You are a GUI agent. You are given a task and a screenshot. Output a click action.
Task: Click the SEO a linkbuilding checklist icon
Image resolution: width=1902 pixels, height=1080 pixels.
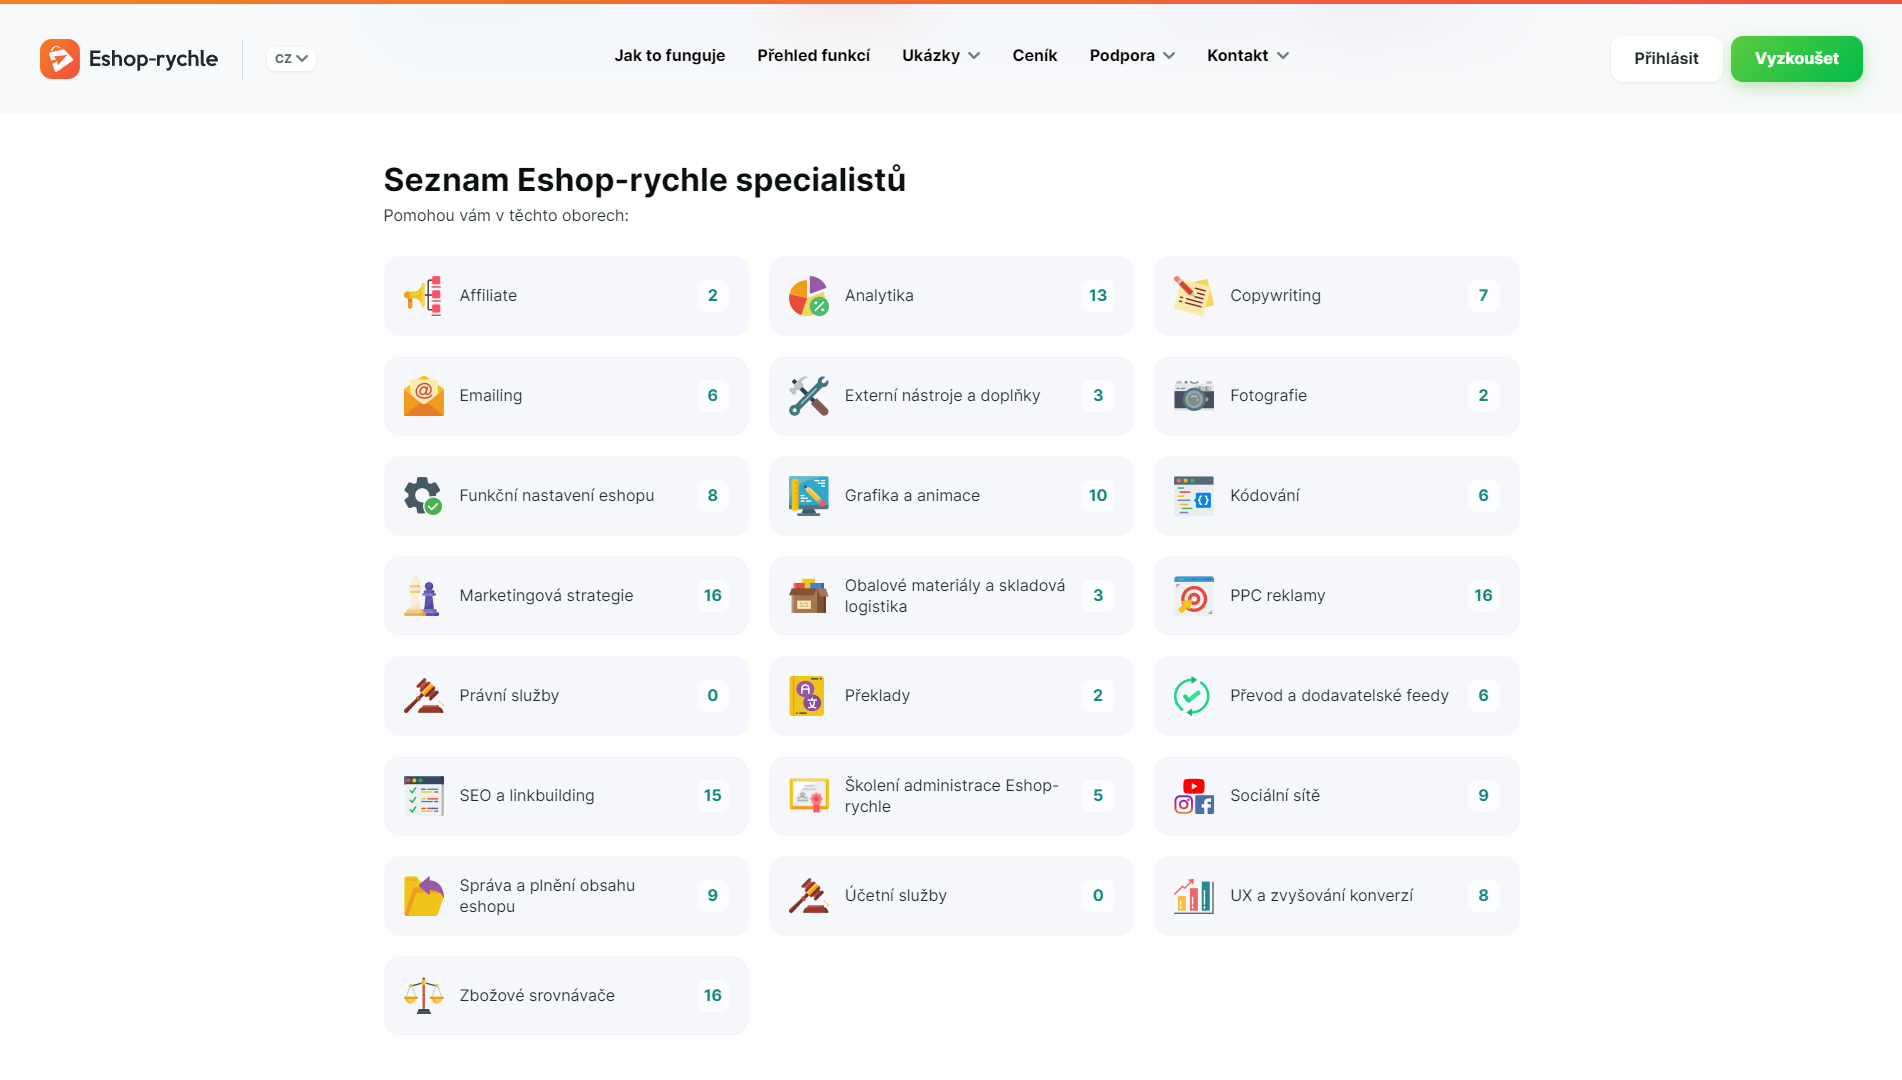pos(423,796)
